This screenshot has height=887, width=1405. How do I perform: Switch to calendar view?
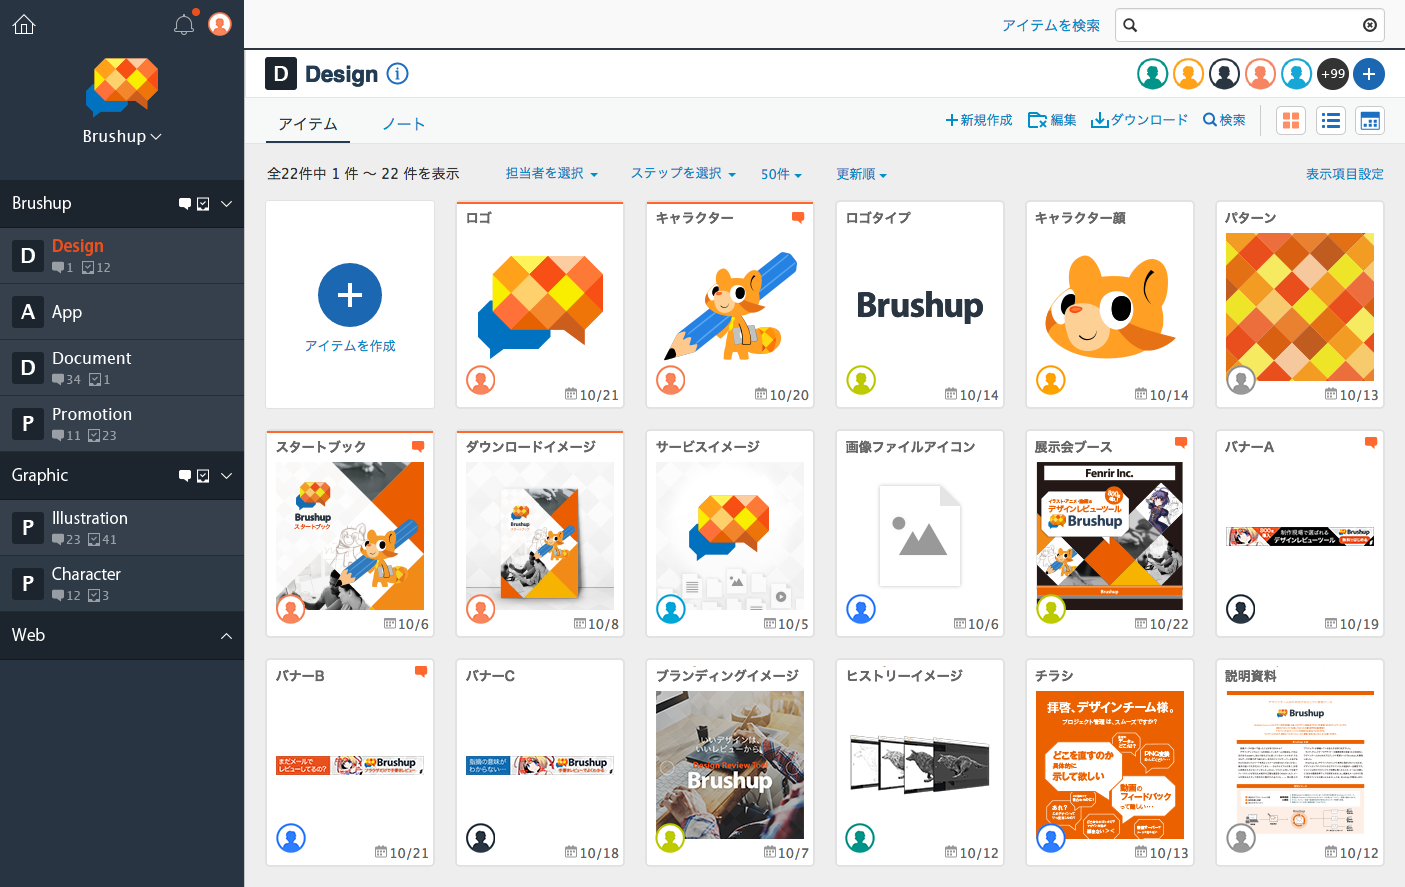1369,121
